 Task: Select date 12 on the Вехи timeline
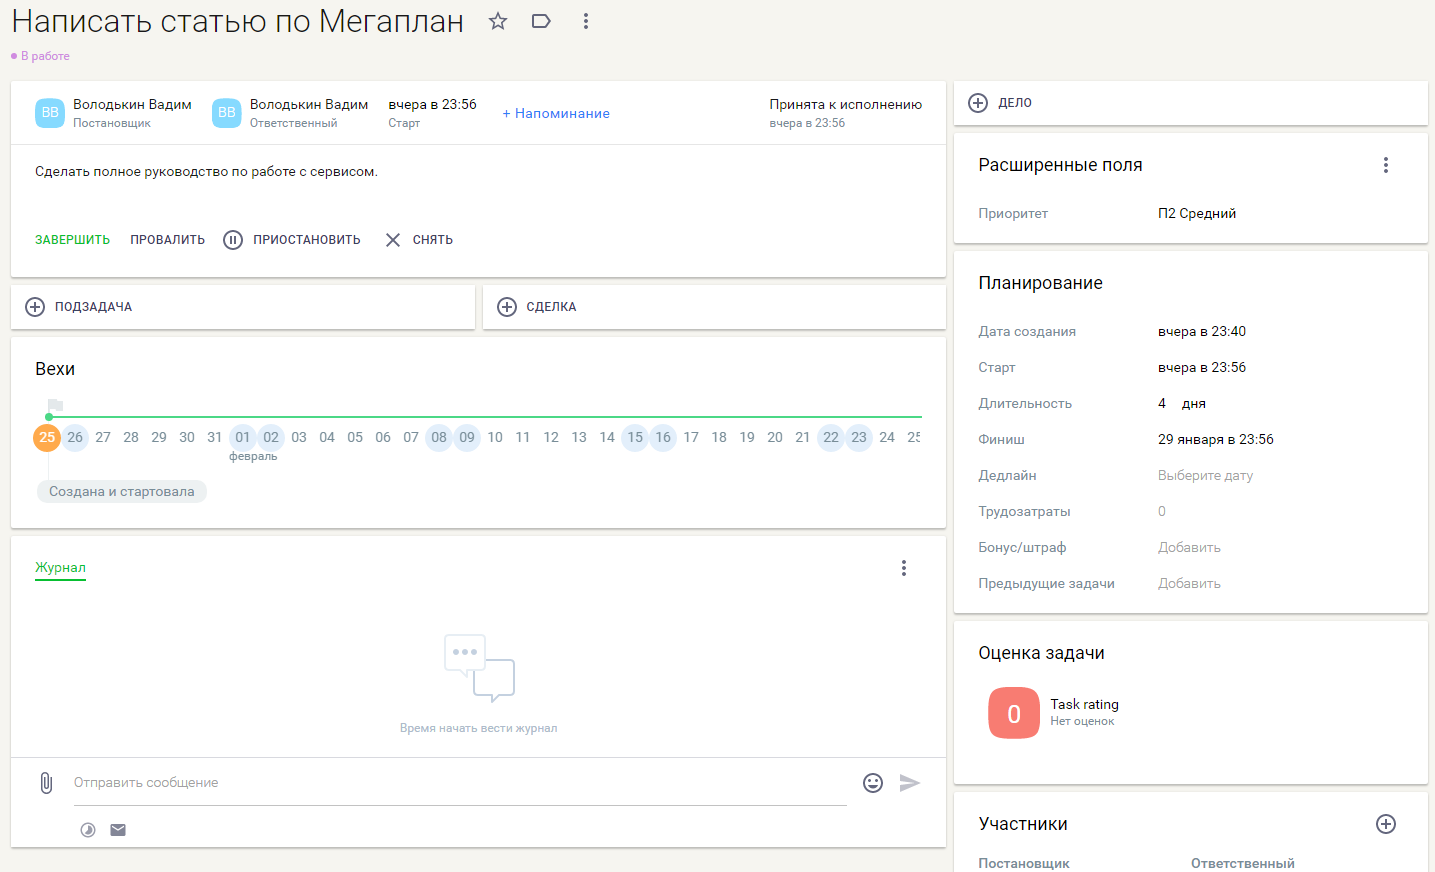point(551,438)
